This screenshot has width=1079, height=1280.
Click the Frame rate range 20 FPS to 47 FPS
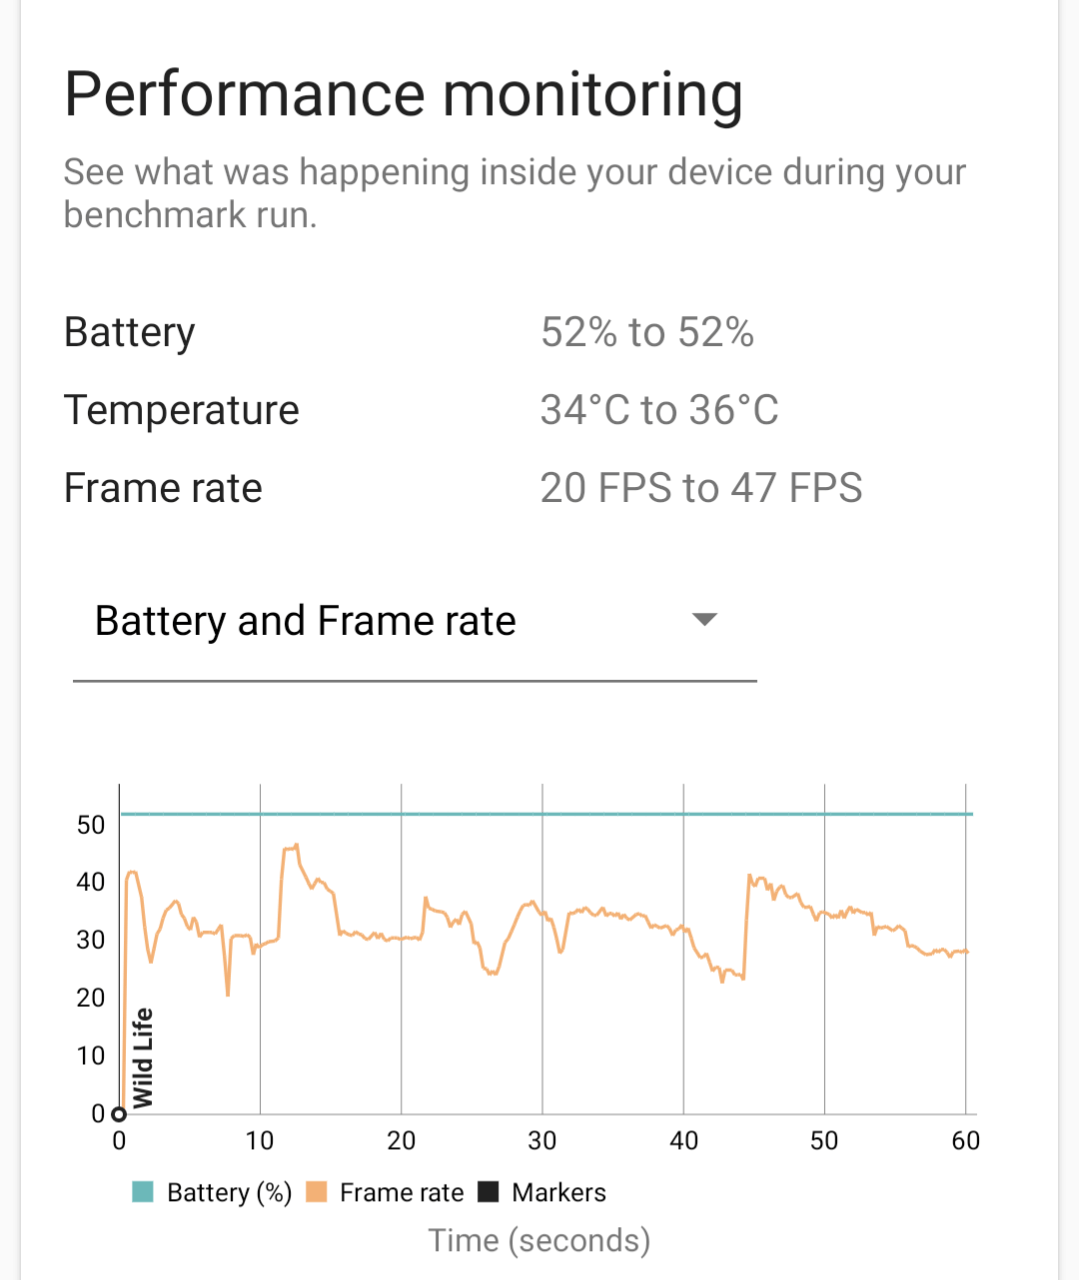point(702,487)
